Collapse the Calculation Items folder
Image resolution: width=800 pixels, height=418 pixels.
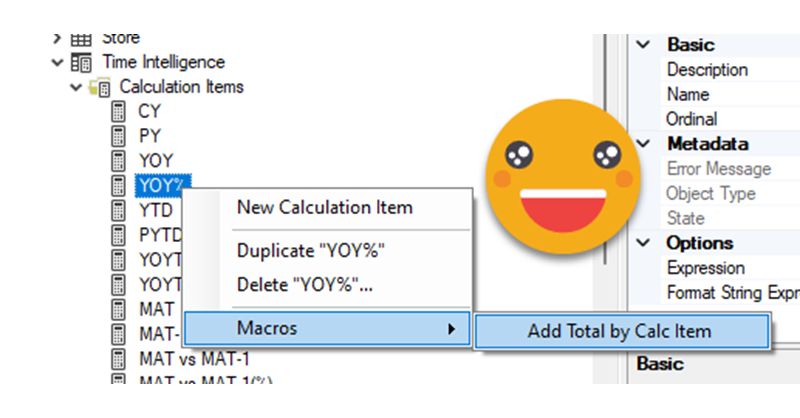pyautogui.click(x=75, y=87)
